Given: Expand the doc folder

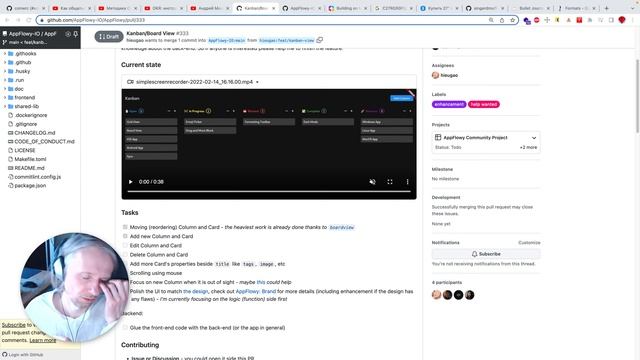Looking at the screenshot, I should (5, 89).
